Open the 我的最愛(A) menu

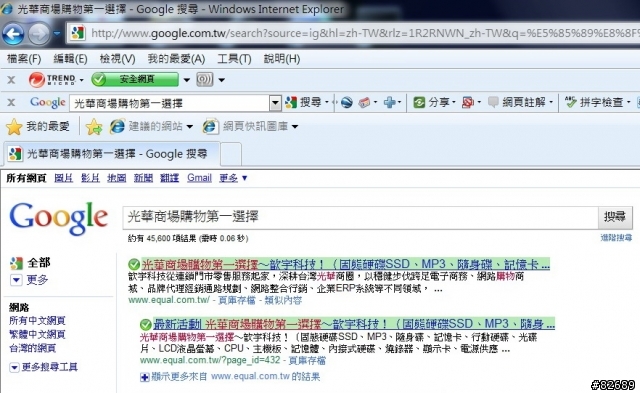tap(176, 59)
